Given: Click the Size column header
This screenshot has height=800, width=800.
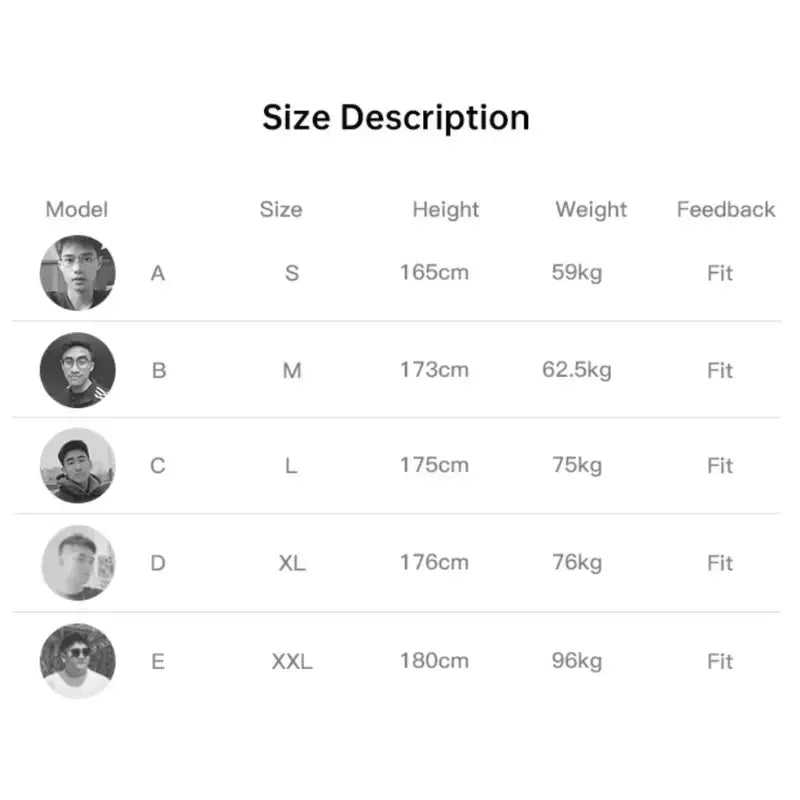Looking at the screenshot, I should [x=281, y=210].
